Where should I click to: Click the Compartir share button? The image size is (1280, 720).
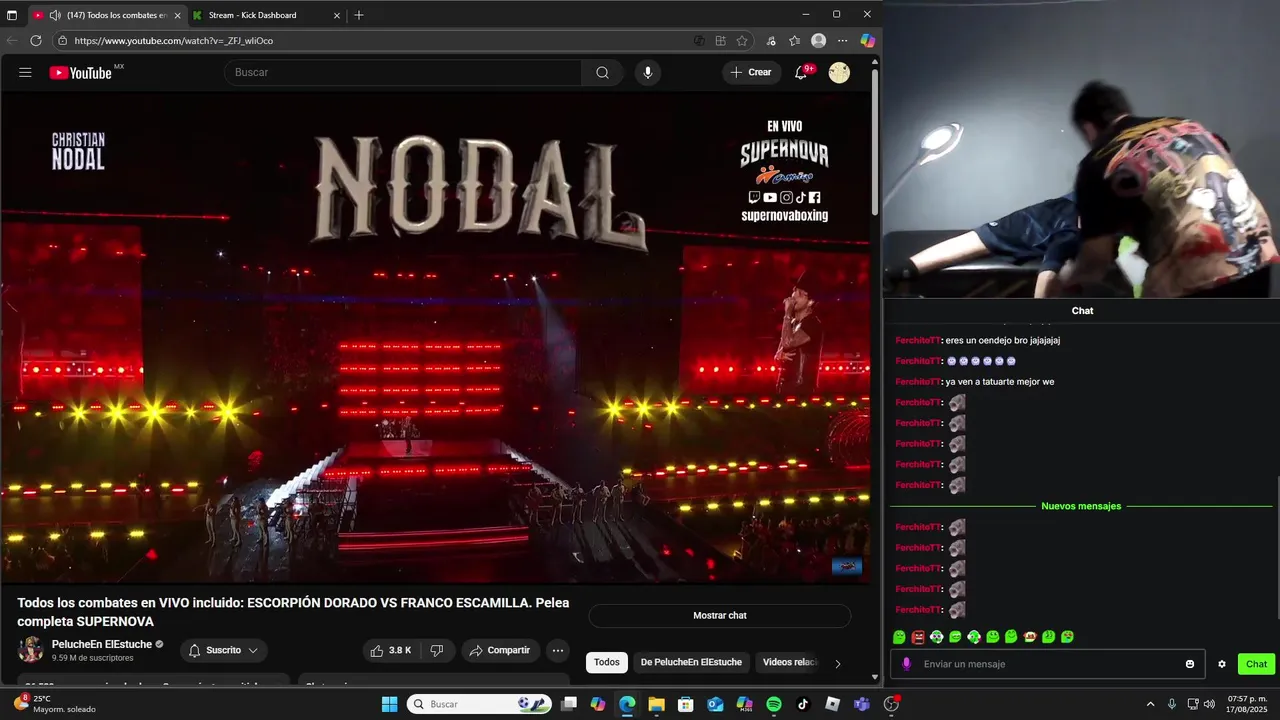pyautogui.click(x=500, y=650)
